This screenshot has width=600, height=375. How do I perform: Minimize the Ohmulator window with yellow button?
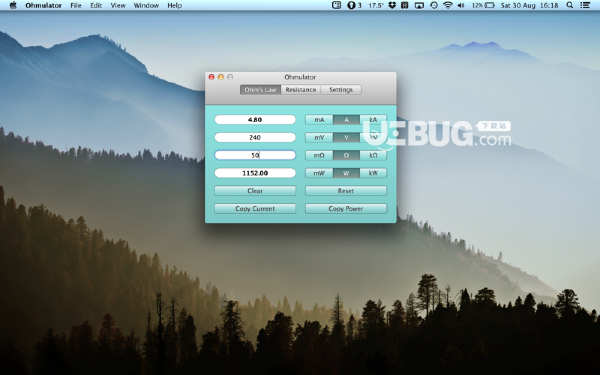[x=221, y=77]
